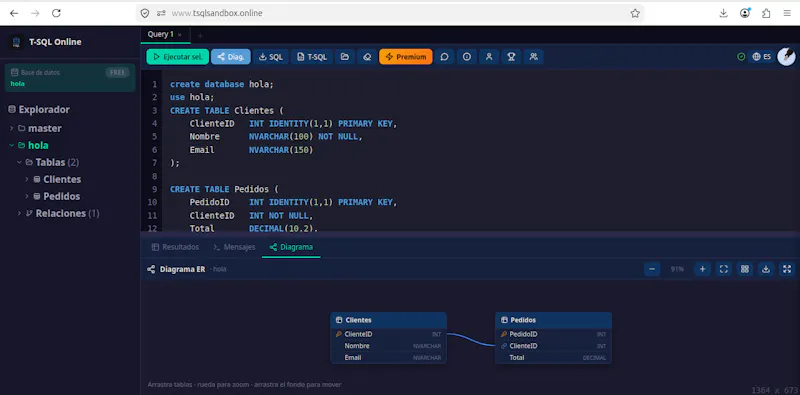Open the user avatar at top right

(x=786, y=57)
